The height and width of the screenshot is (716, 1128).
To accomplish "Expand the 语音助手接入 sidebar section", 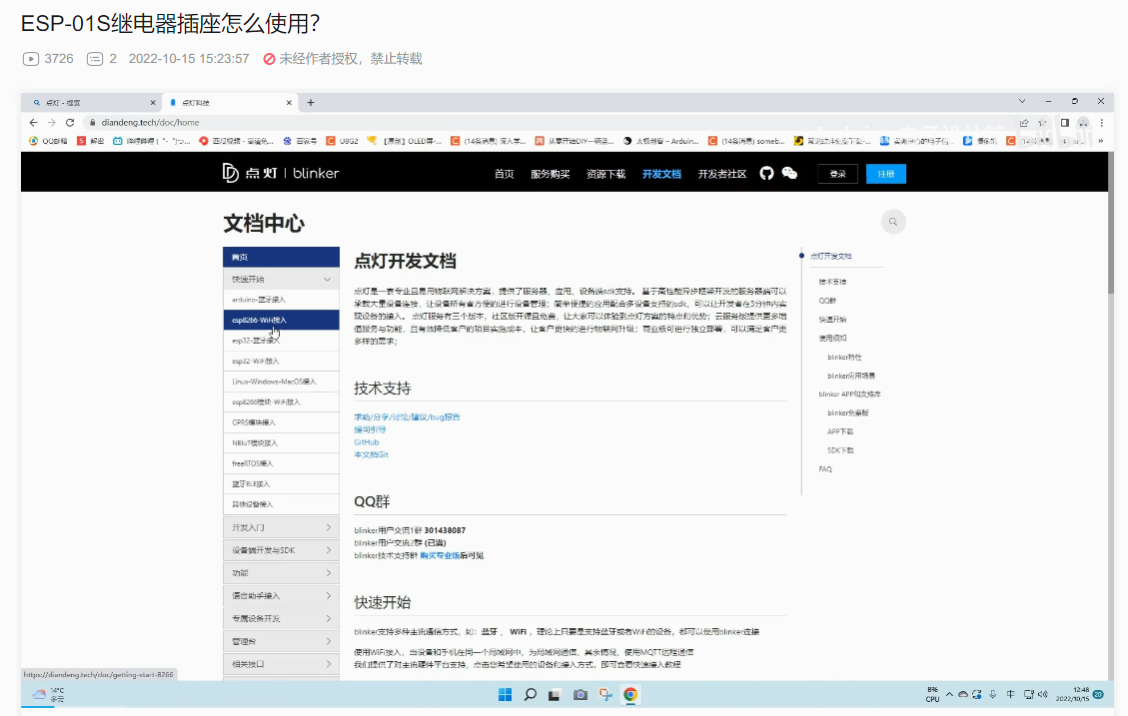I will (281, 596).
